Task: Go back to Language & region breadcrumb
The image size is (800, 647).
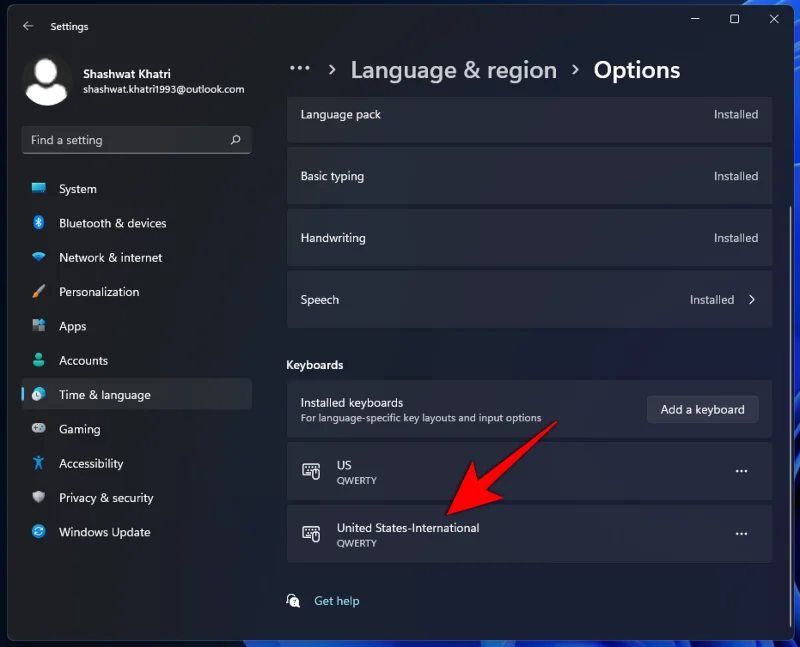Action: pos(454,70)
